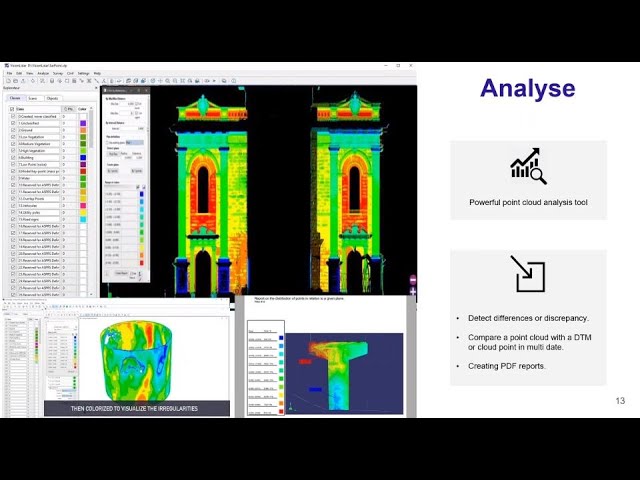
Task: Open the Analyze menu
Action: point(43,73)
